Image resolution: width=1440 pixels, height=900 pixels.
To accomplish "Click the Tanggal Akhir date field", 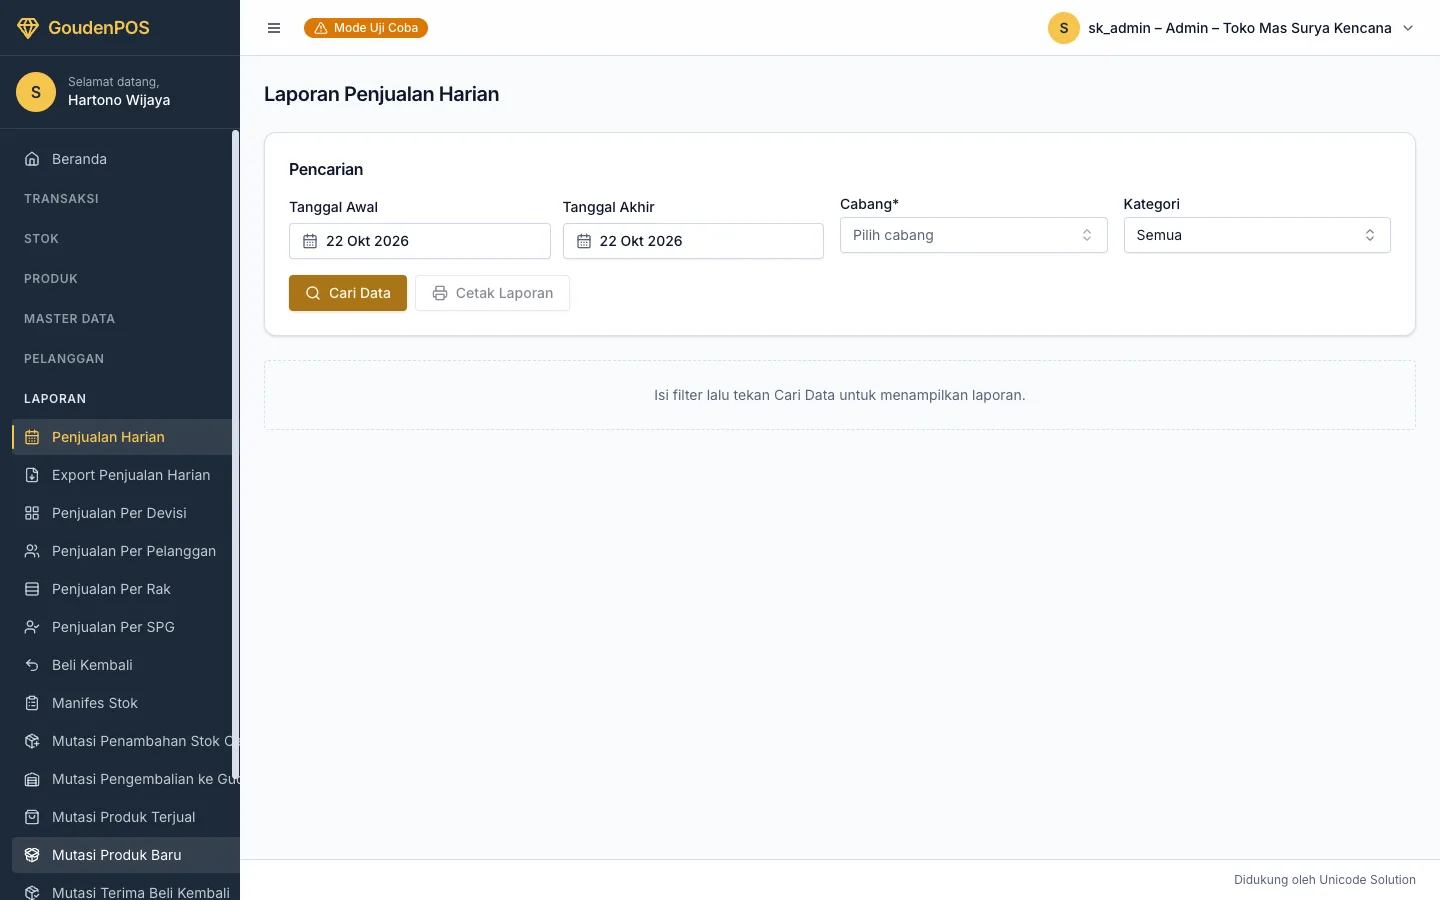I will 693,241.
